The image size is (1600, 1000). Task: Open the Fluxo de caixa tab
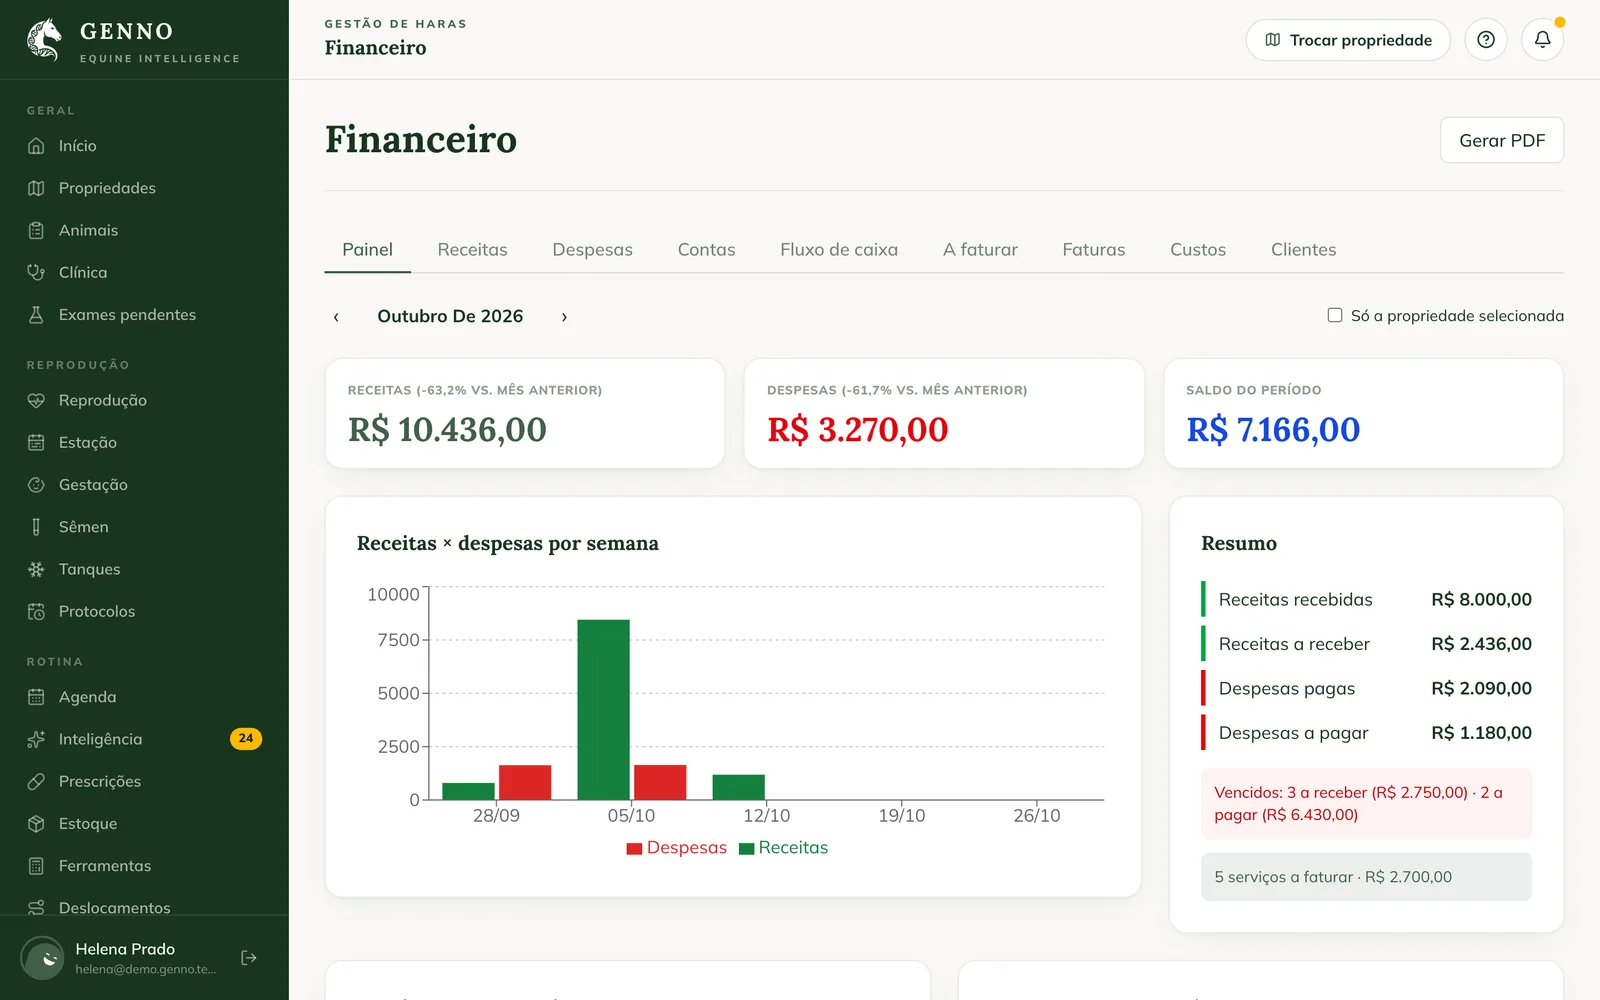click(839, 250)
